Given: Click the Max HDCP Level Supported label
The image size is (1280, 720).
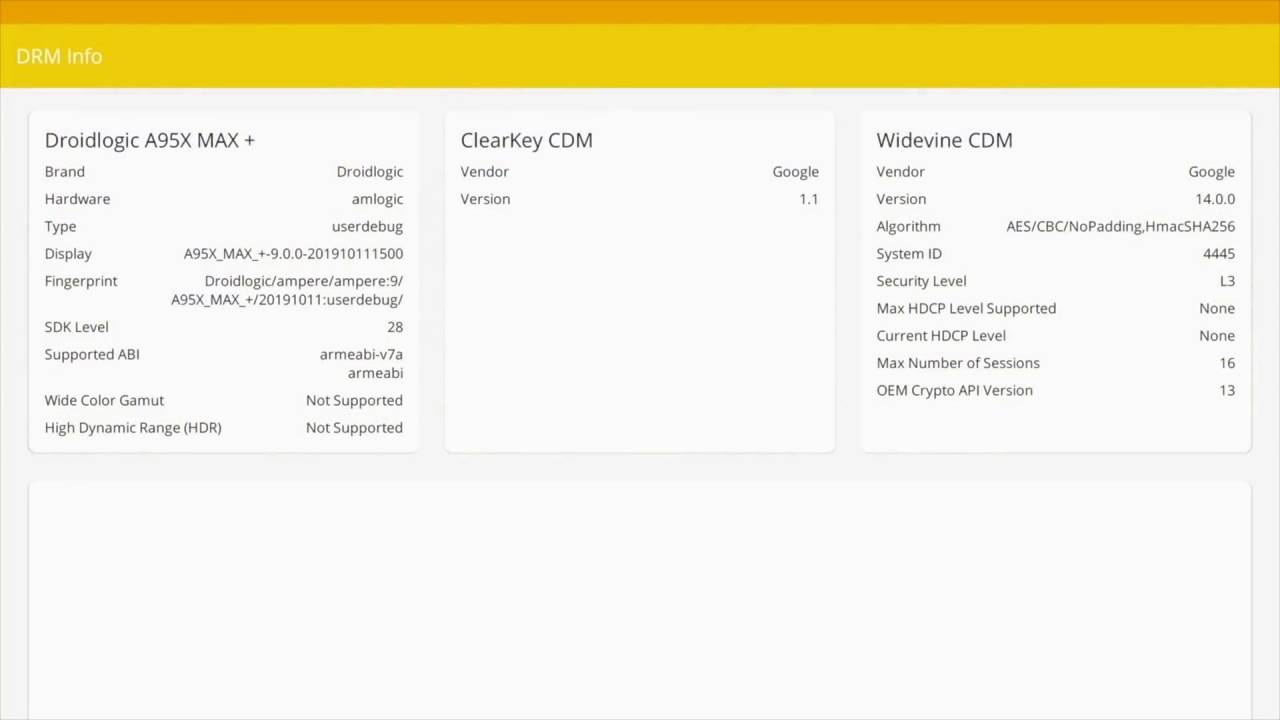Looking at the screenshot, I should point(966,308).
